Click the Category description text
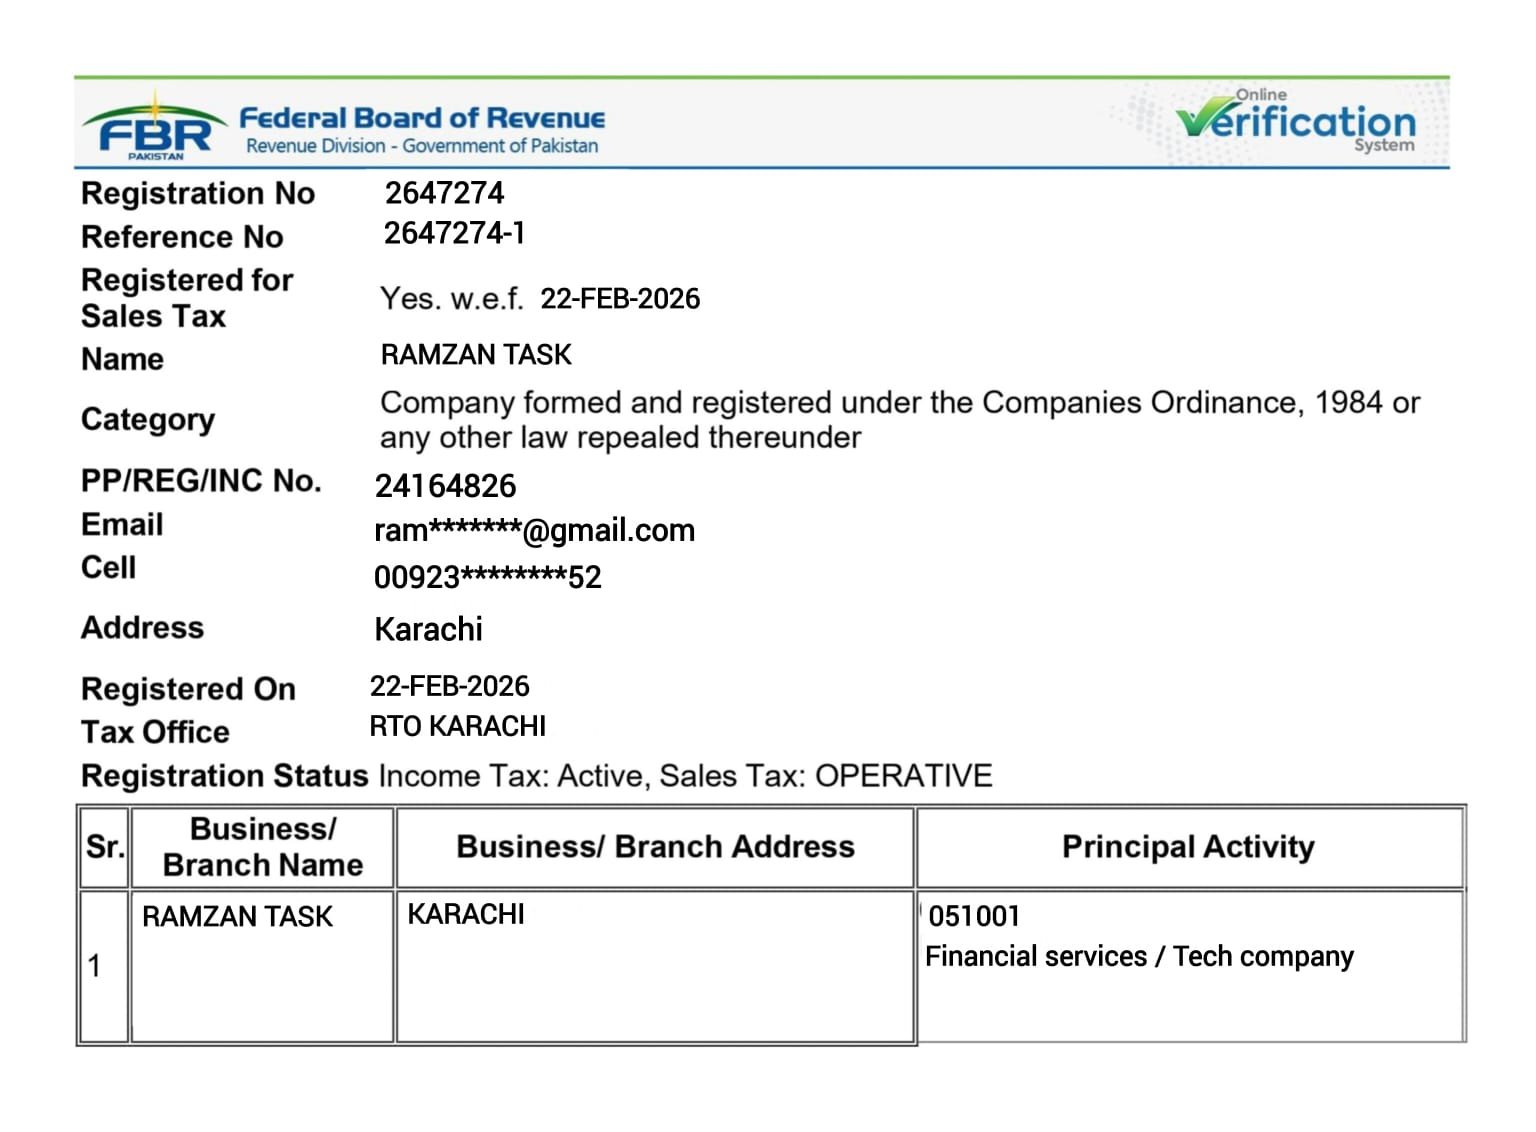This screenshot has width=1536, height=1132. click(x=899, y=420)
